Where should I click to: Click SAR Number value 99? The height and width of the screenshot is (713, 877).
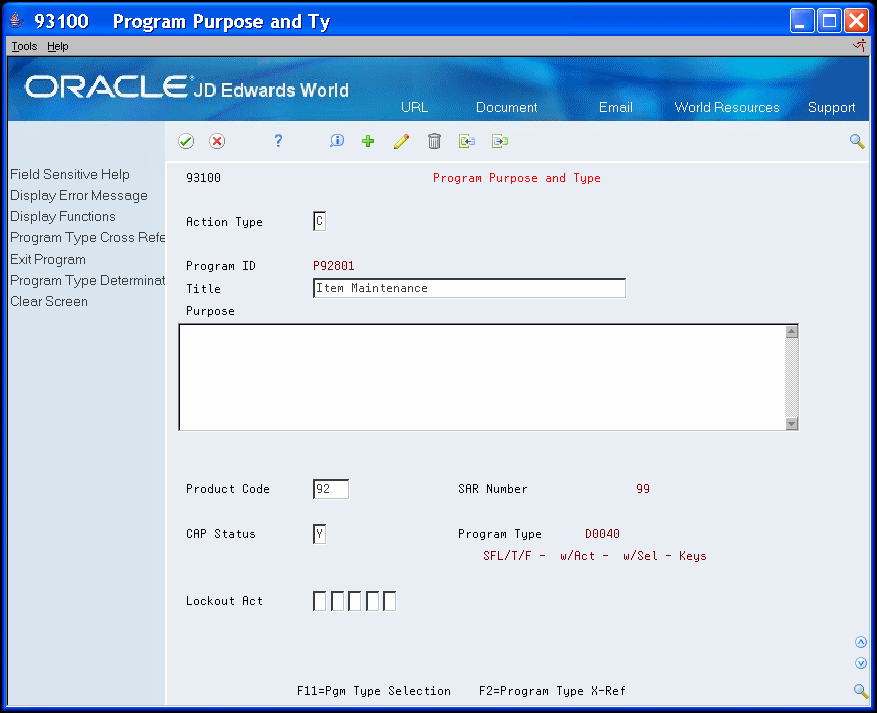643,489
